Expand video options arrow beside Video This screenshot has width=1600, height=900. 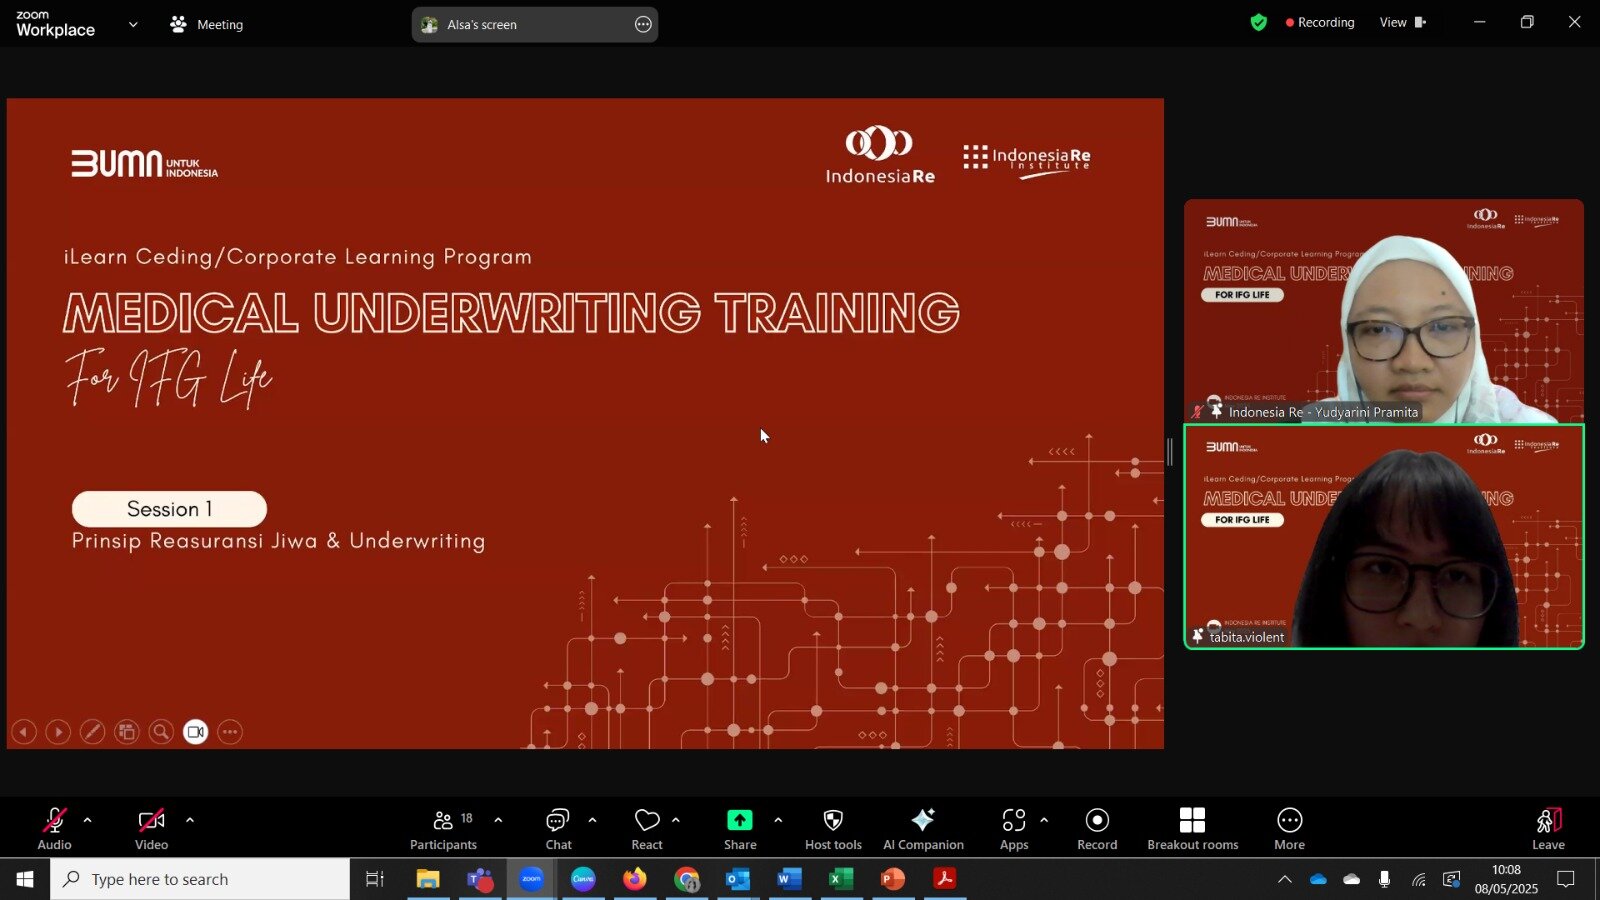tap(190, 820)
